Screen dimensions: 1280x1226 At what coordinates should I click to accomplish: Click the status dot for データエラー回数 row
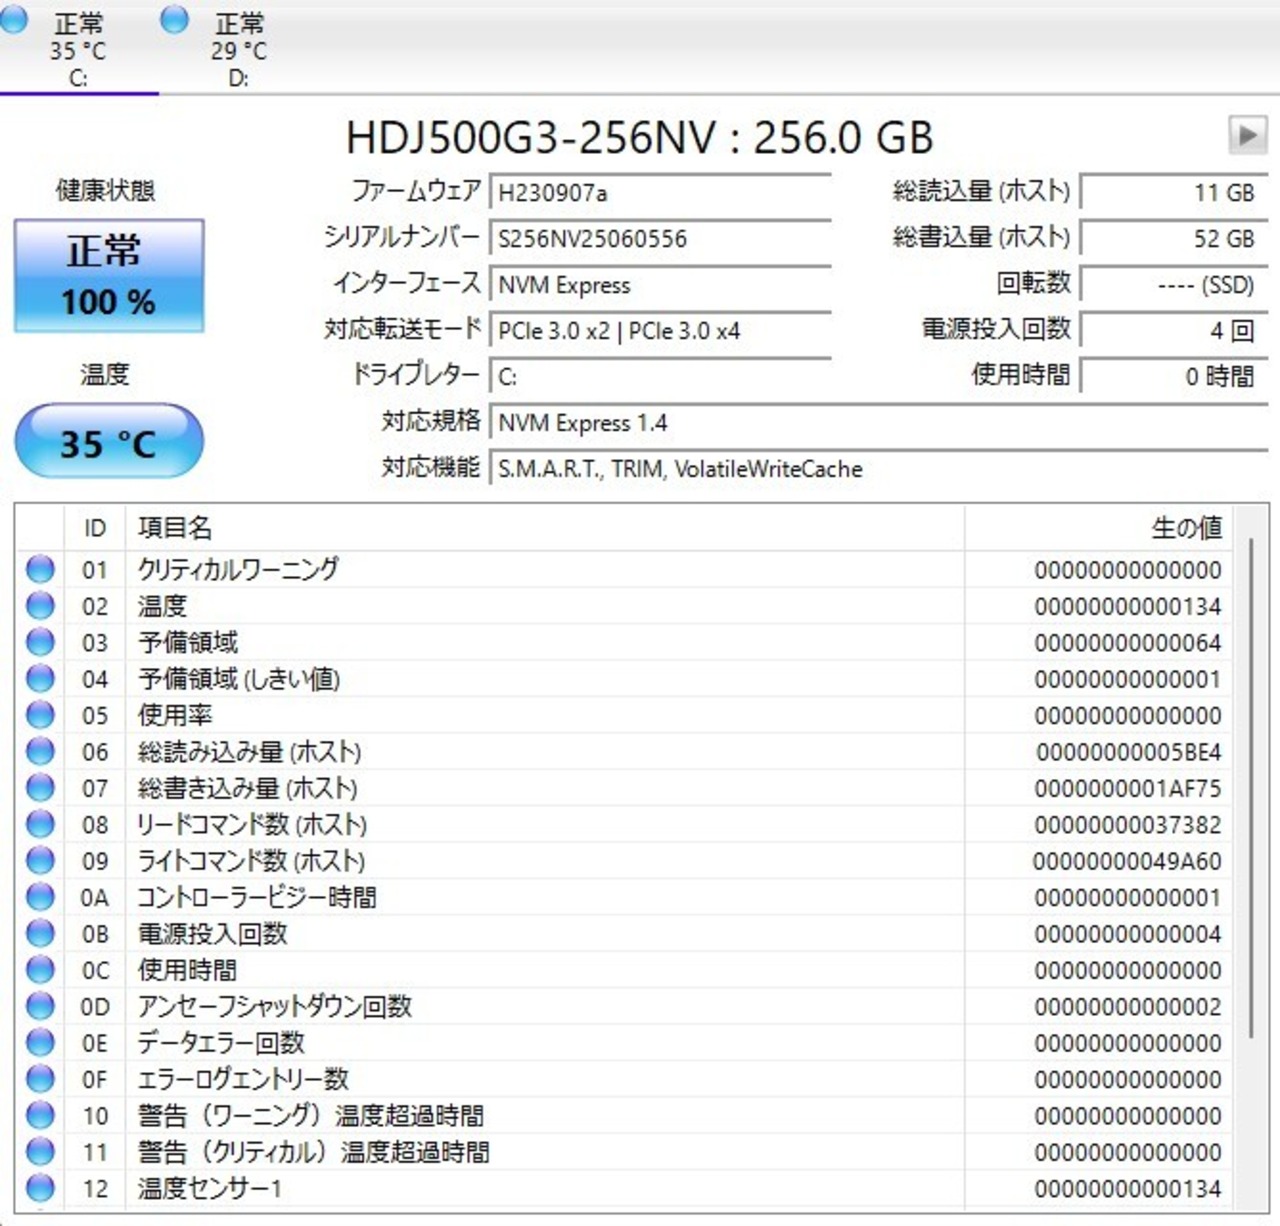40,1042
